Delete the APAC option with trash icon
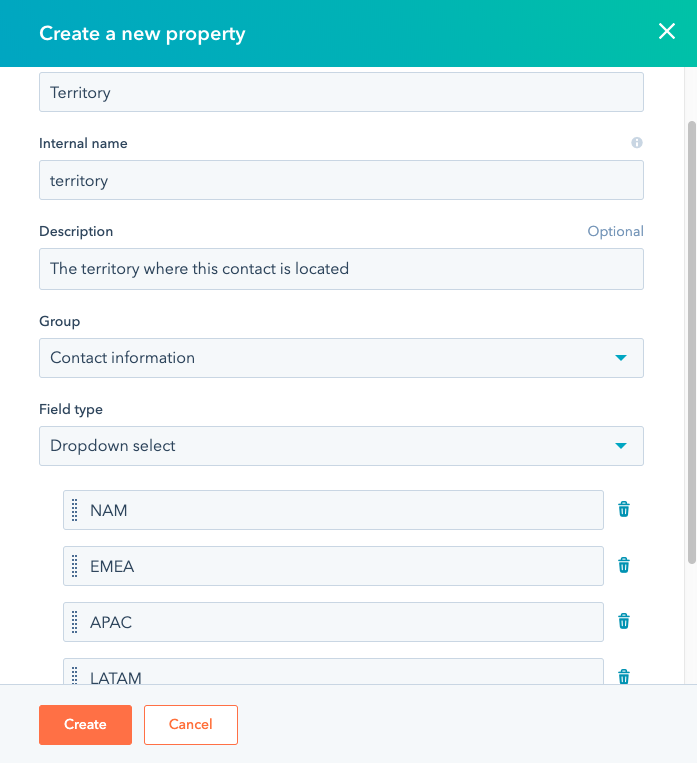 624,622
